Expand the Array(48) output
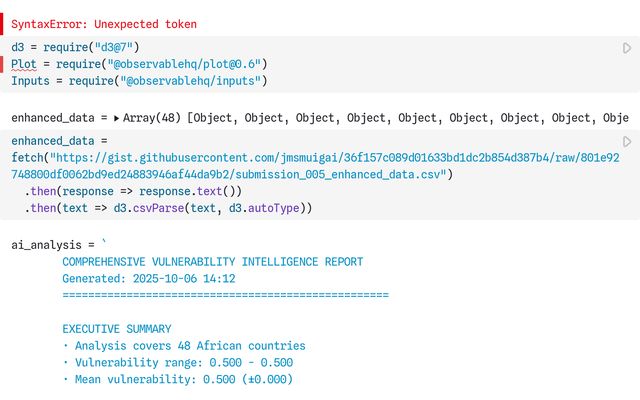Screen dimensions: 640x400 [116, 118]
